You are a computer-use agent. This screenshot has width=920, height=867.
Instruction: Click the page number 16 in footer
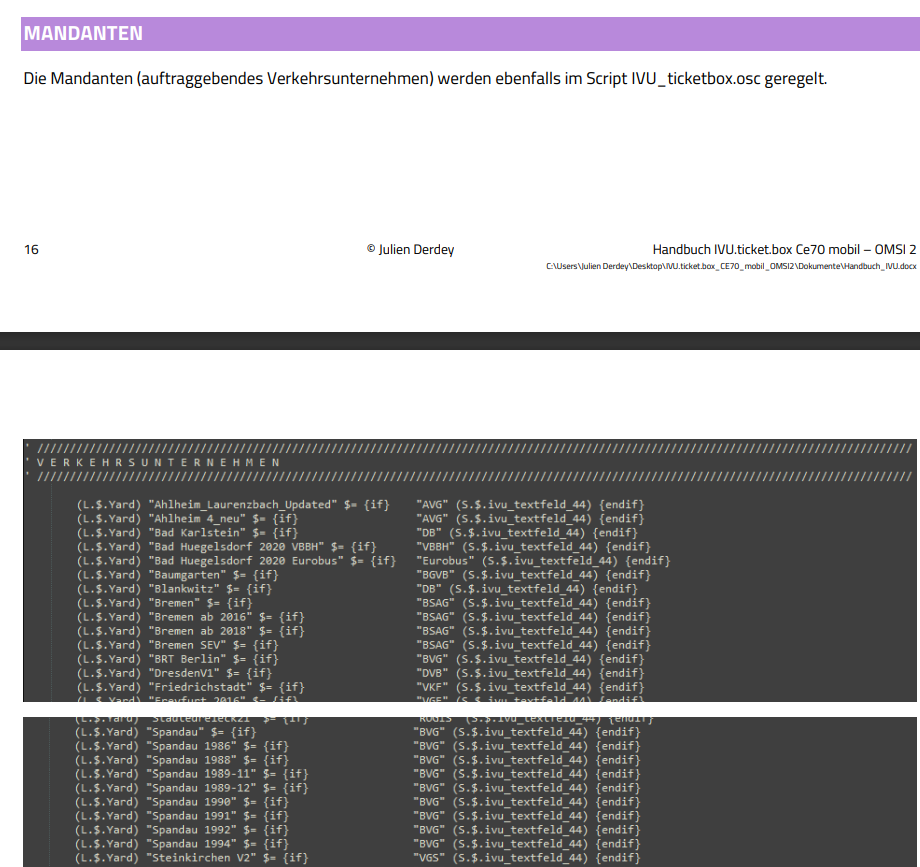point(31,249)
